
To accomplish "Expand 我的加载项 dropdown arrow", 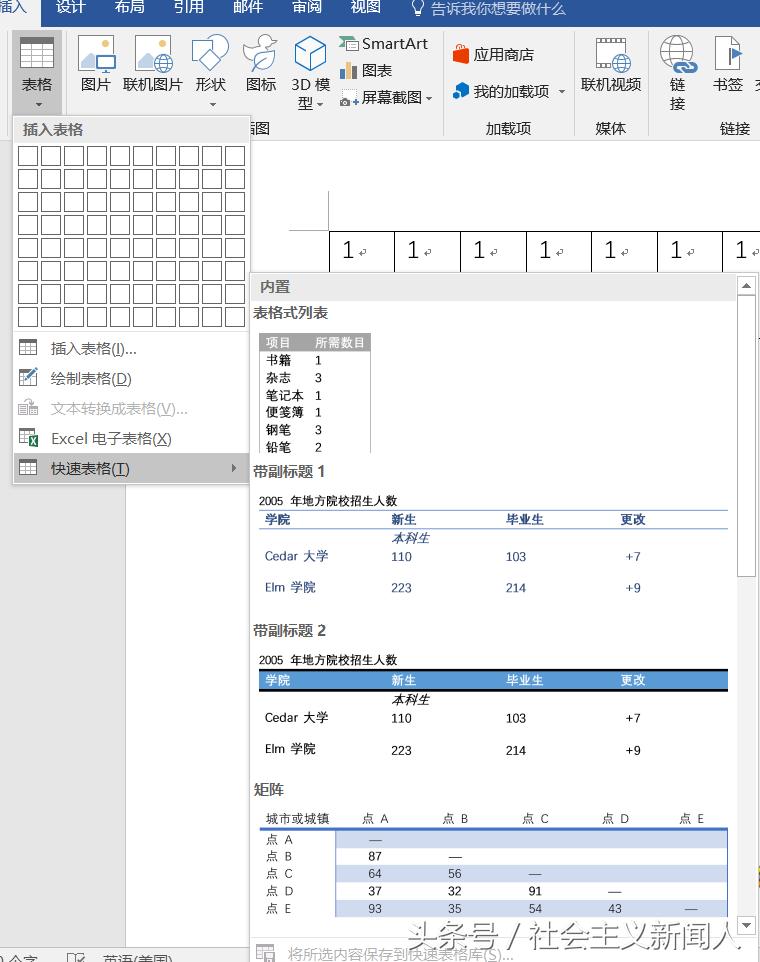I will pyautogui.click(x=562, y=92).
